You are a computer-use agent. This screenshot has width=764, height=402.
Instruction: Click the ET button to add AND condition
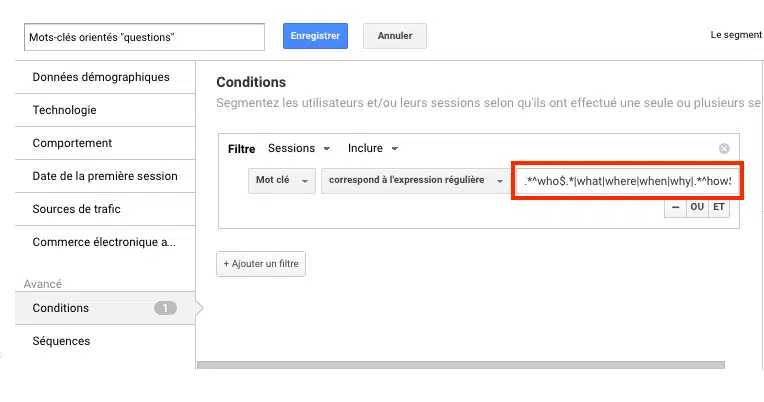[x=719, y=208]
